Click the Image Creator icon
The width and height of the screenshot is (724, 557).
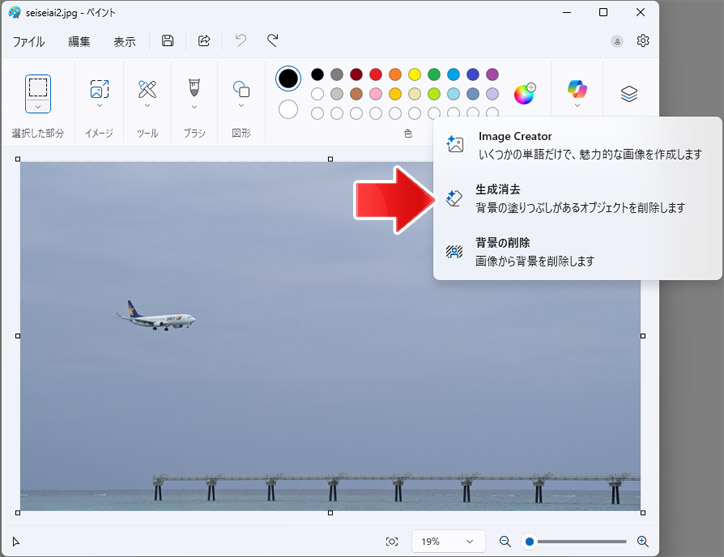(455, 144)
